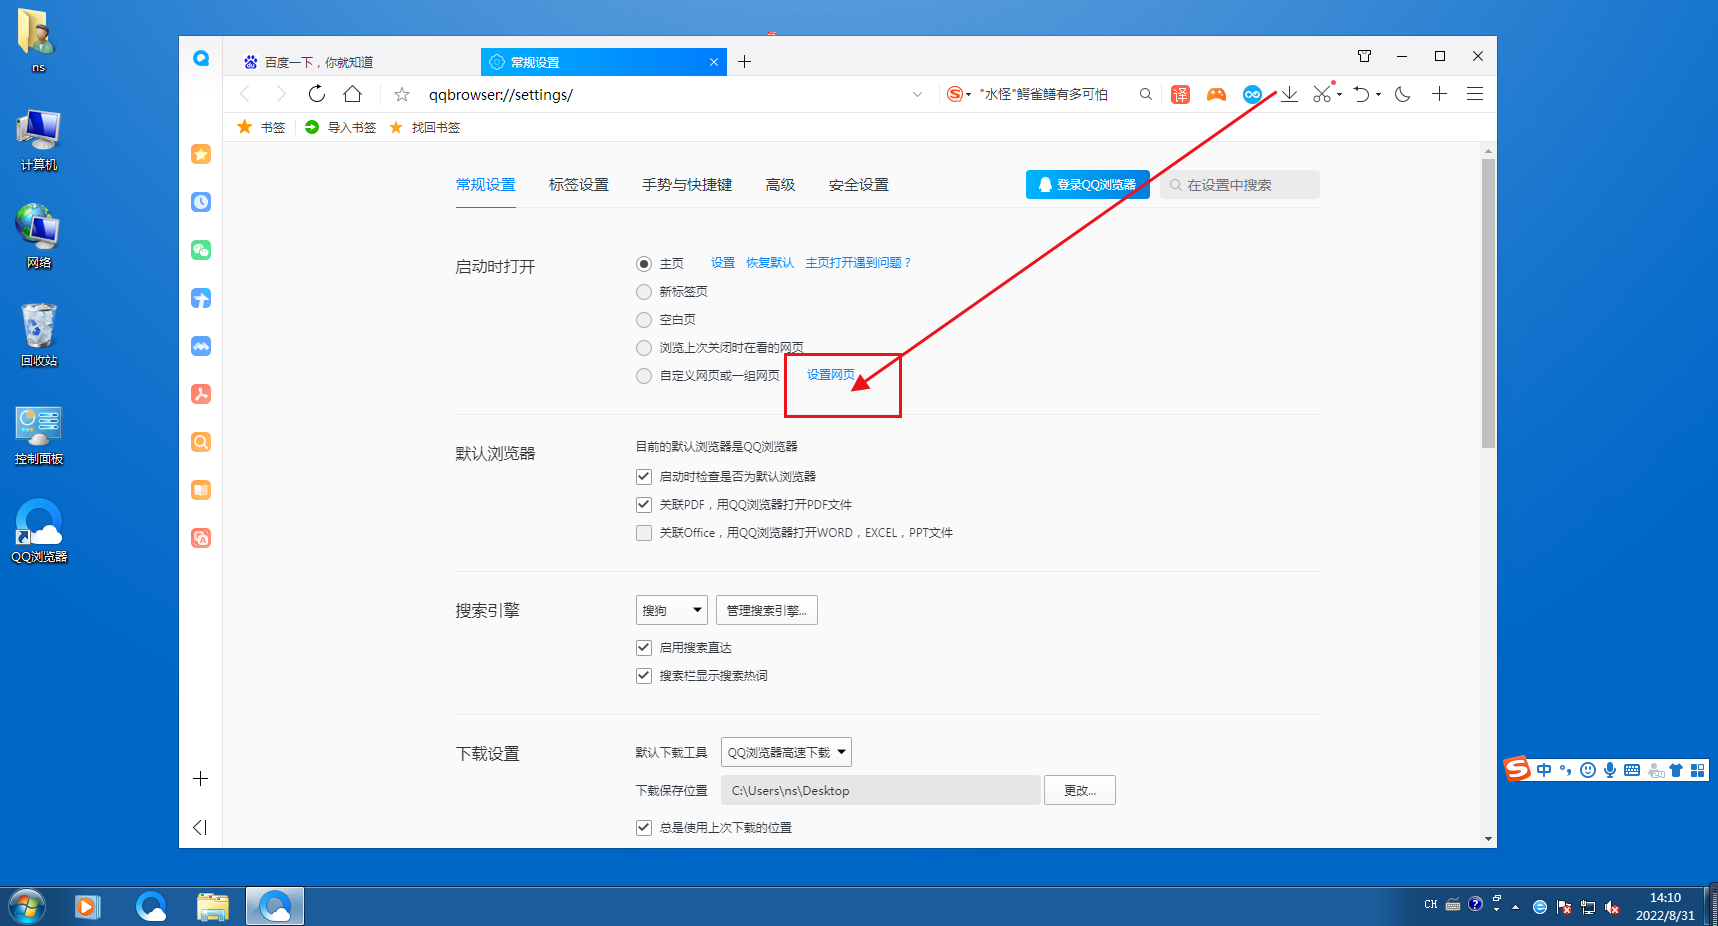
Task: Click the vertical scrollbar thumb
Action: click(1488, 303)
